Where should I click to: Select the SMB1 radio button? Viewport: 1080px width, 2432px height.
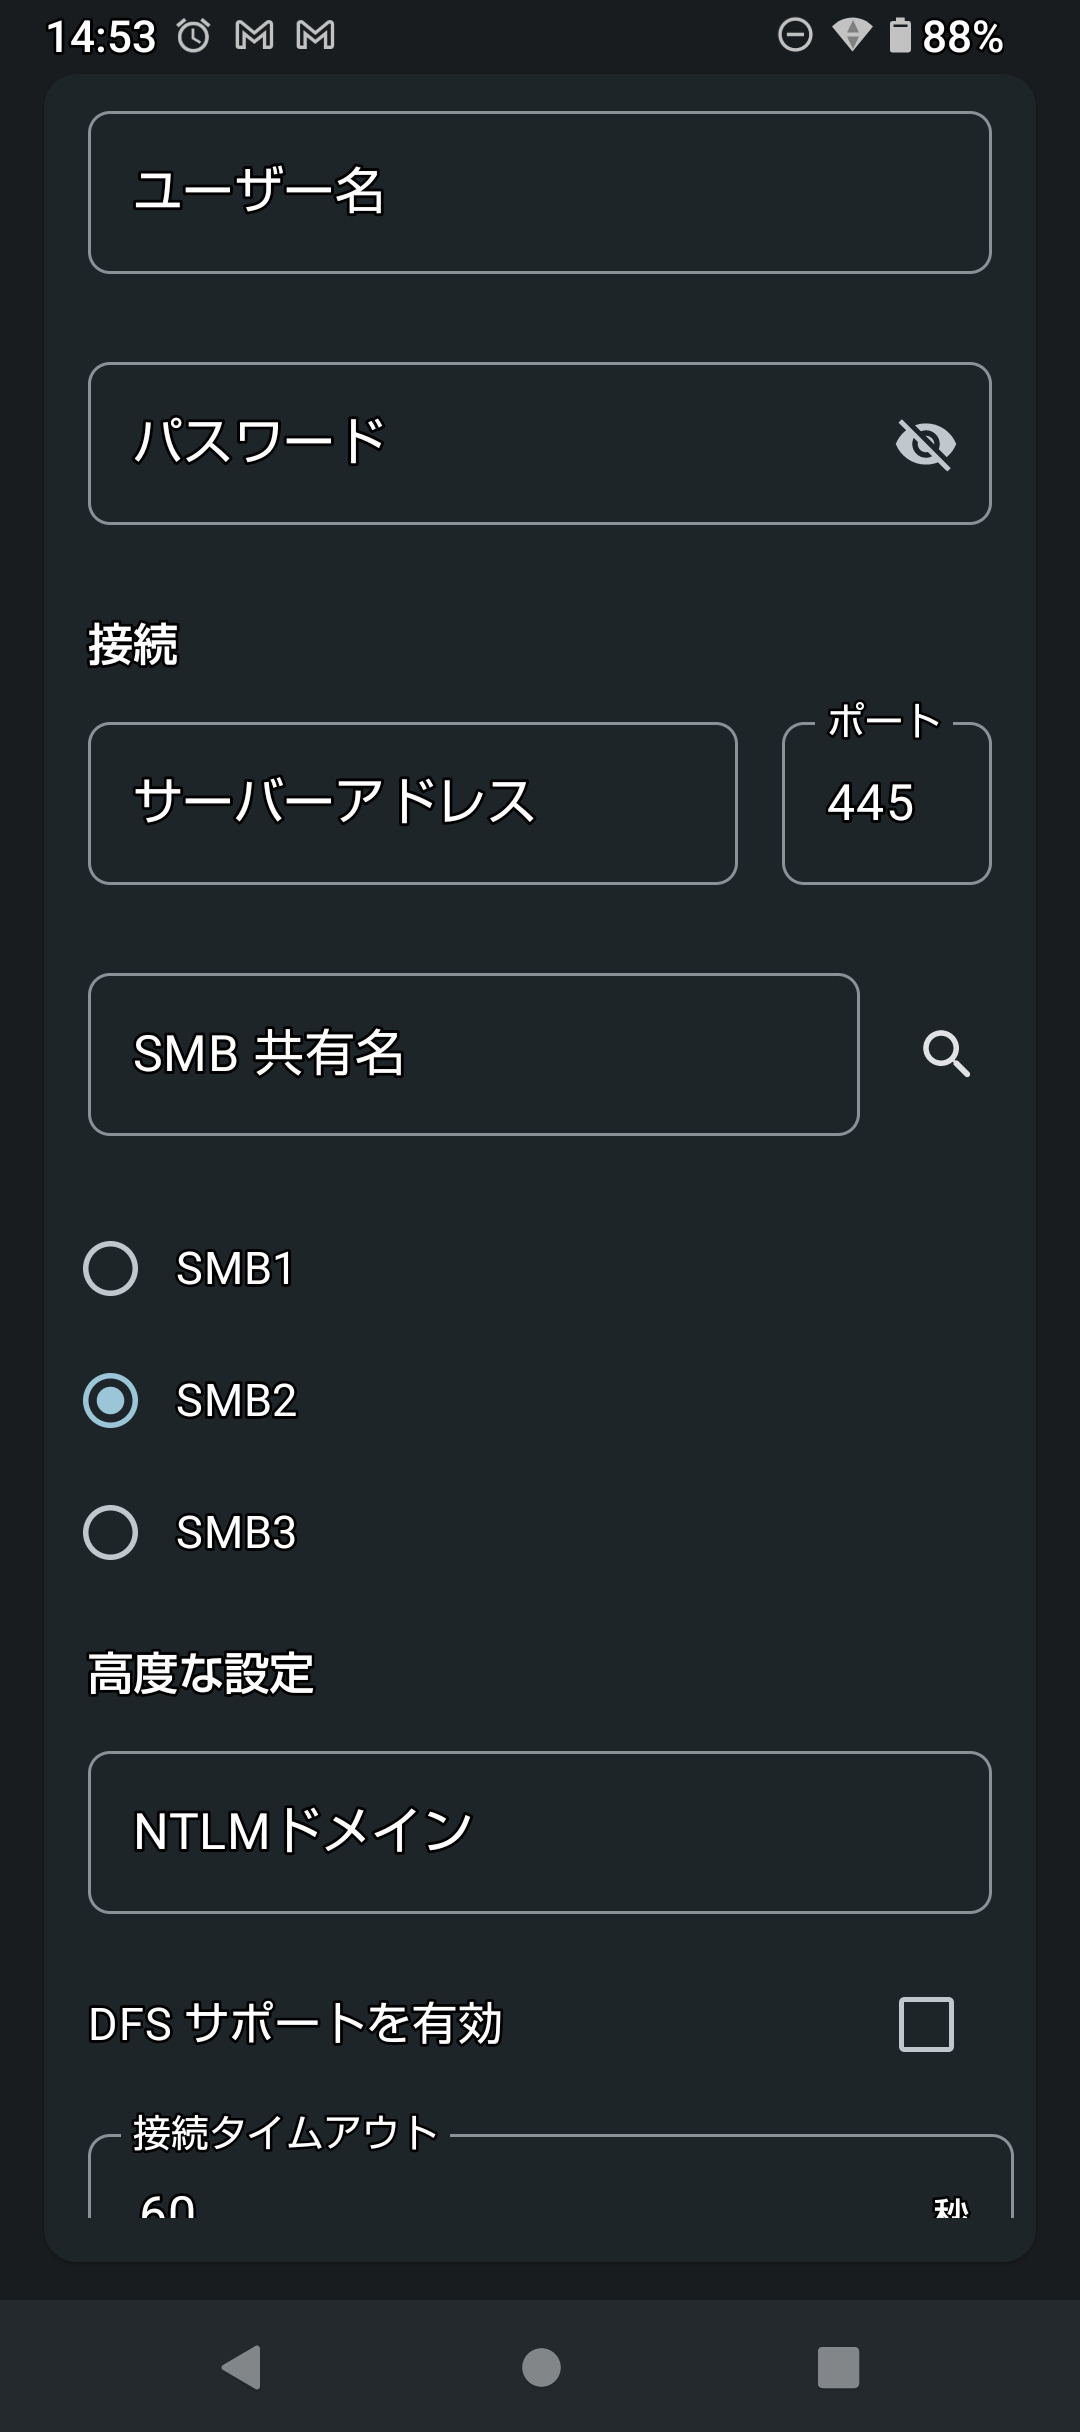[x=111, y=1269]
